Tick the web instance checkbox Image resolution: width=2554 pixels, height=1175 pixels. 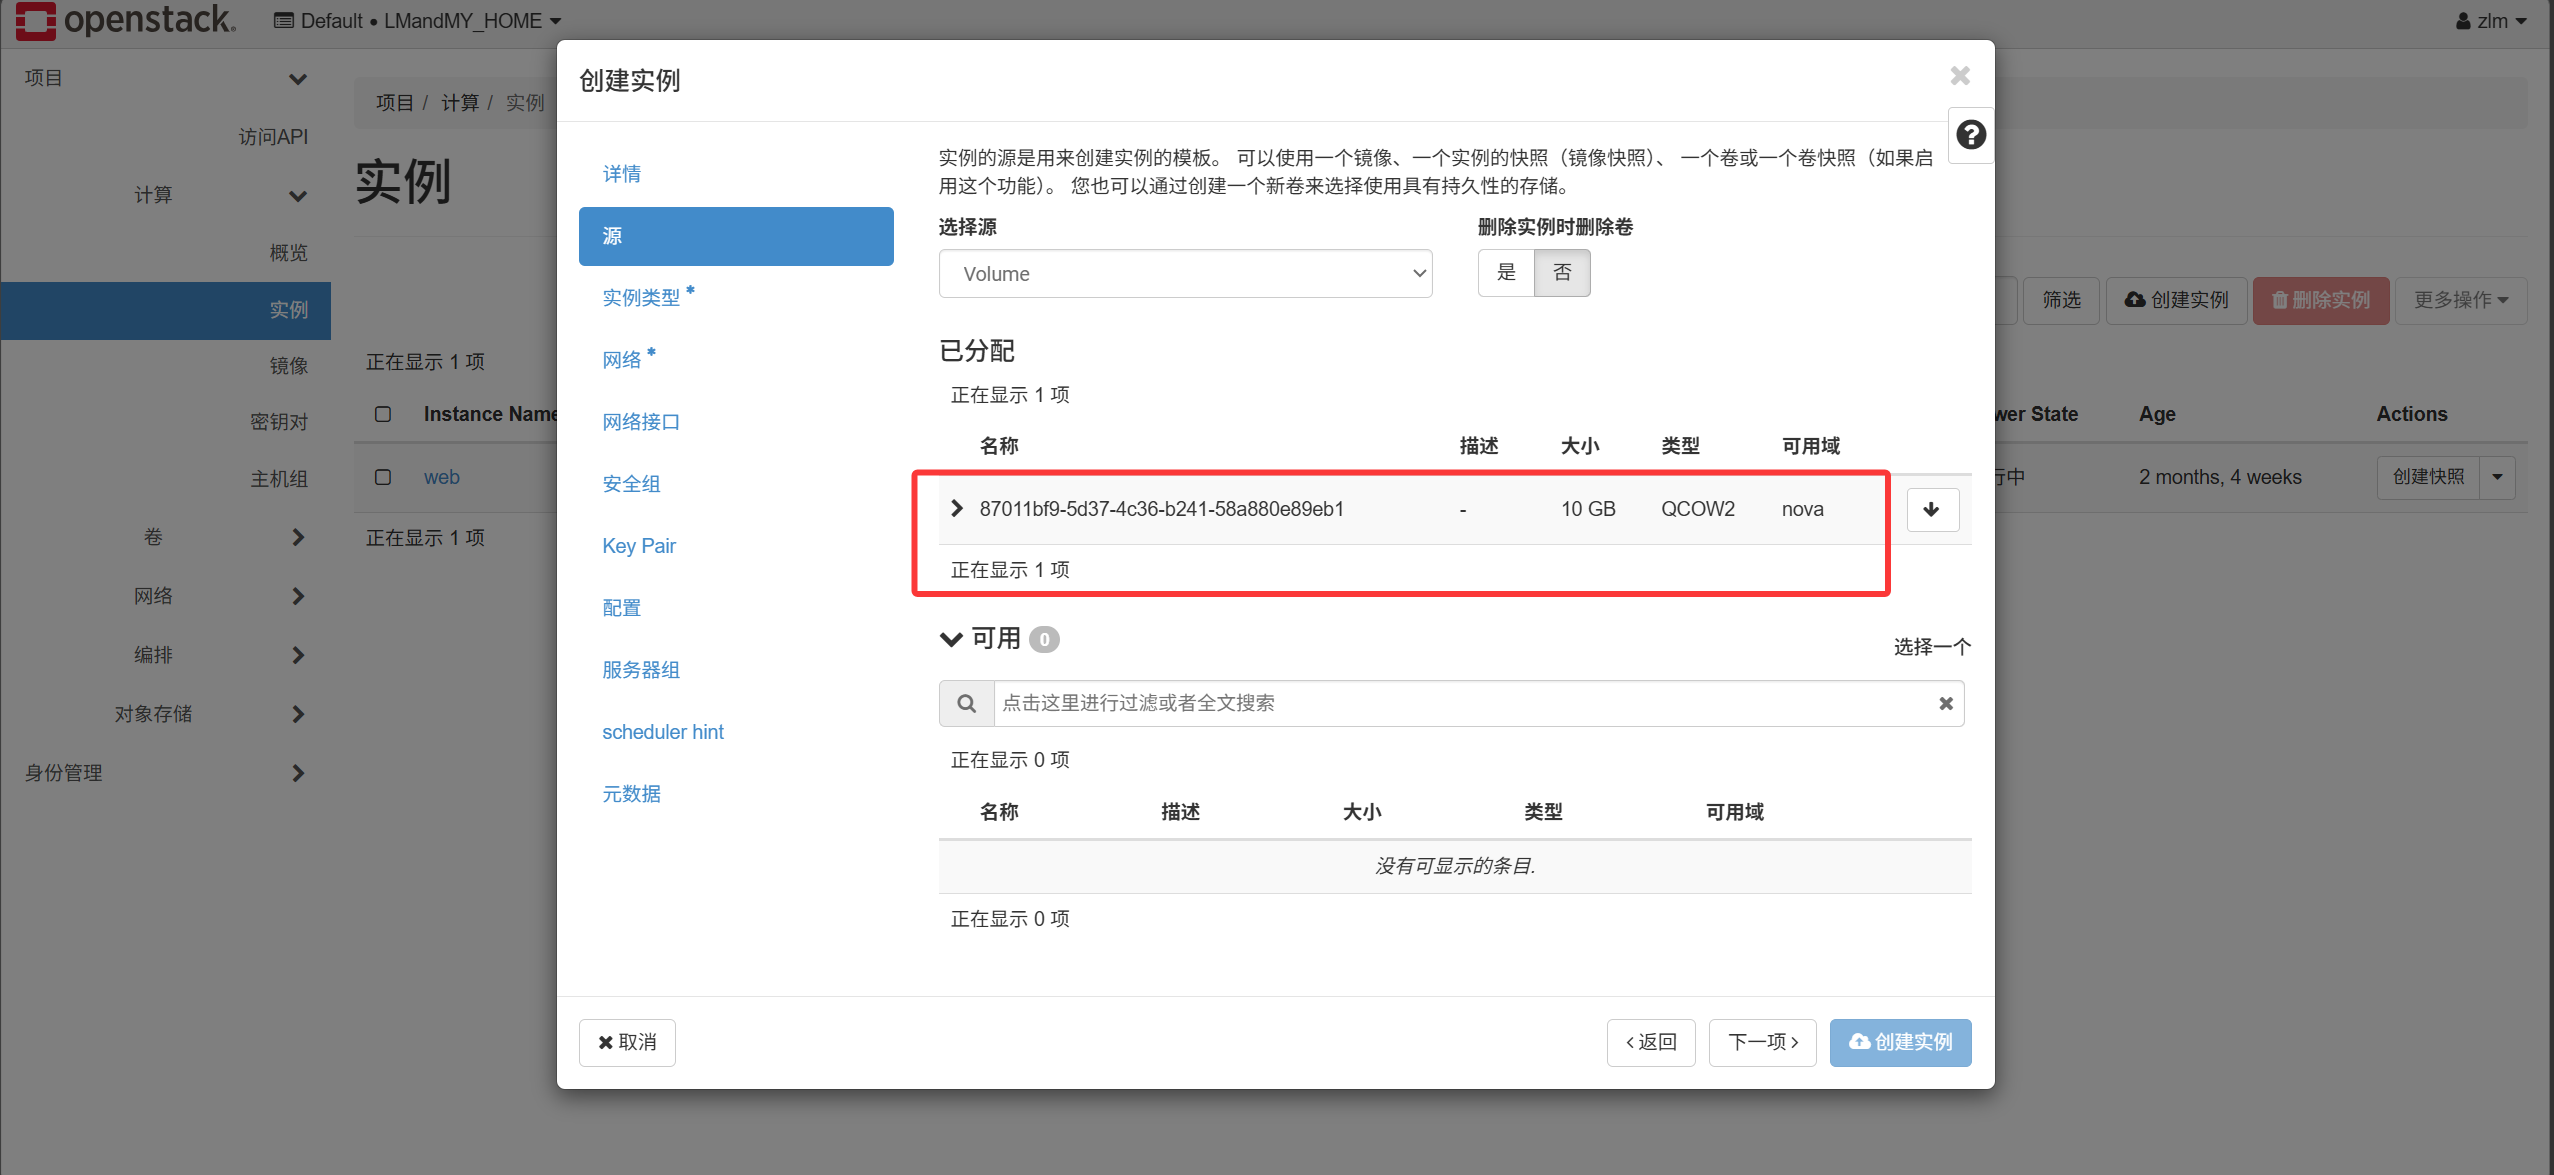383,477
